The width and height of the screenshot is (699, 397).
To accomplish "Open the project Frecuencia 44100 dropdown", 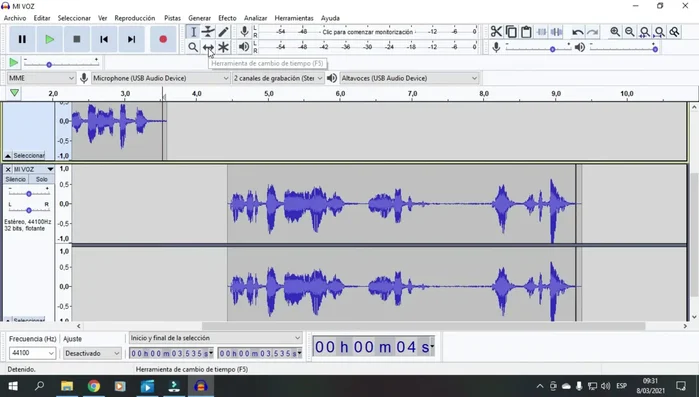I will (x=32, y=353).
